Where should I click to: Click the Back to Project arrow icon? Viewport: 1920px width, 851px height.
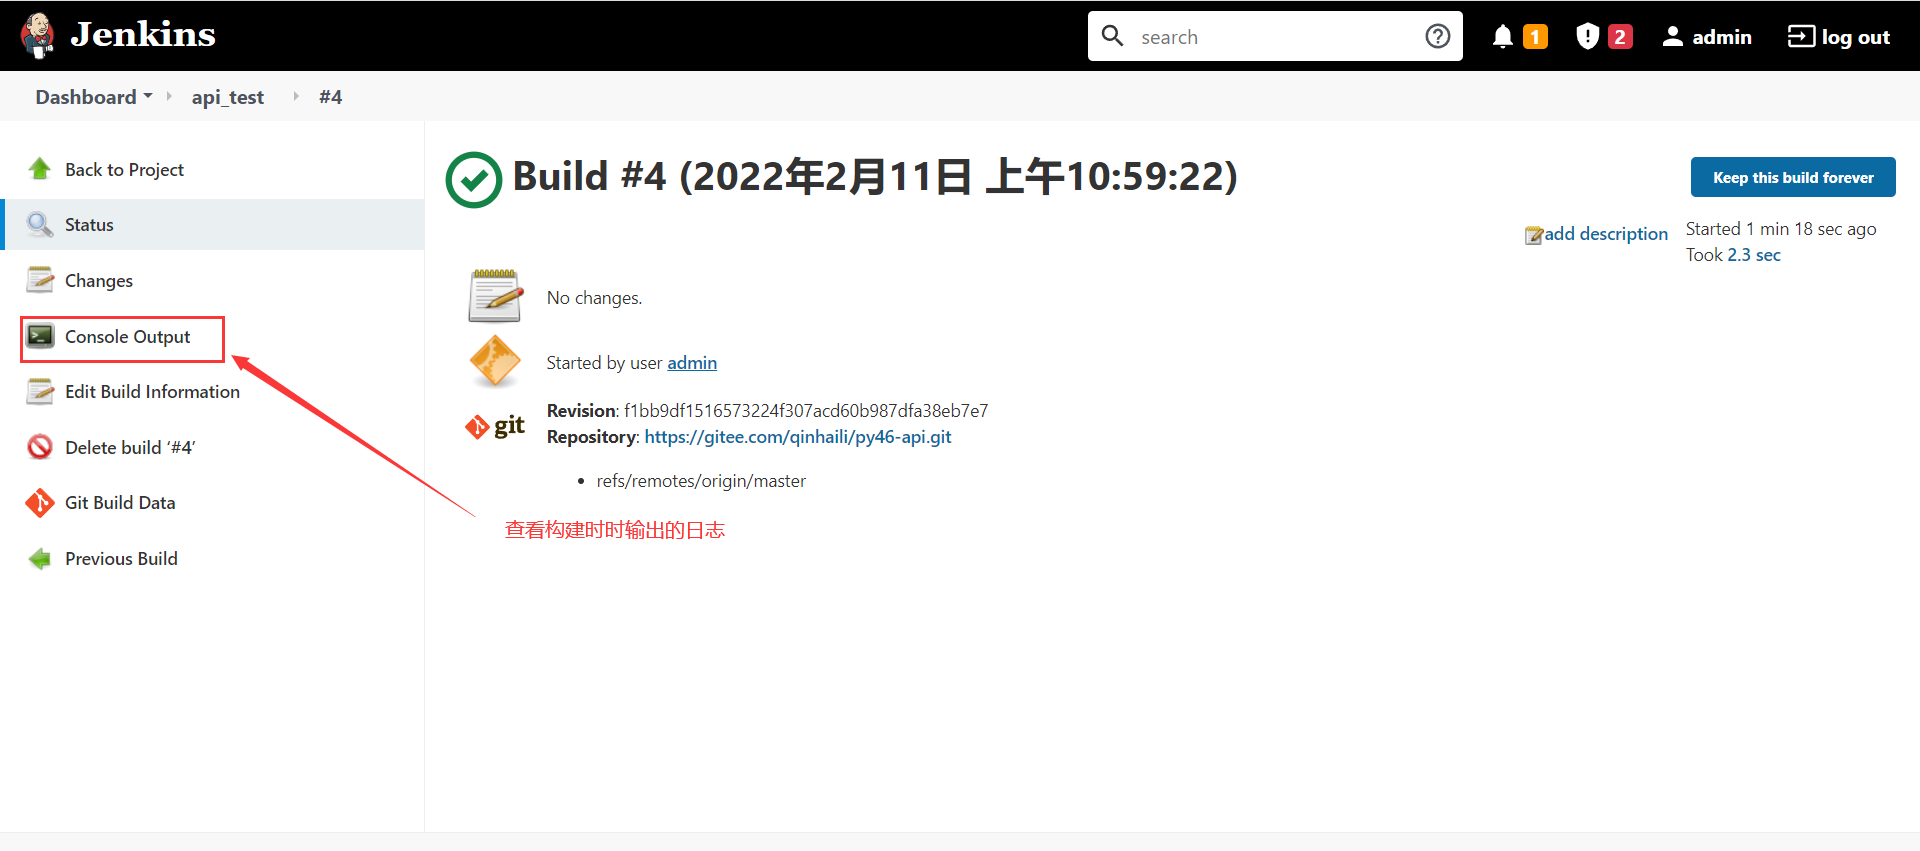click(x=40, y=169)
